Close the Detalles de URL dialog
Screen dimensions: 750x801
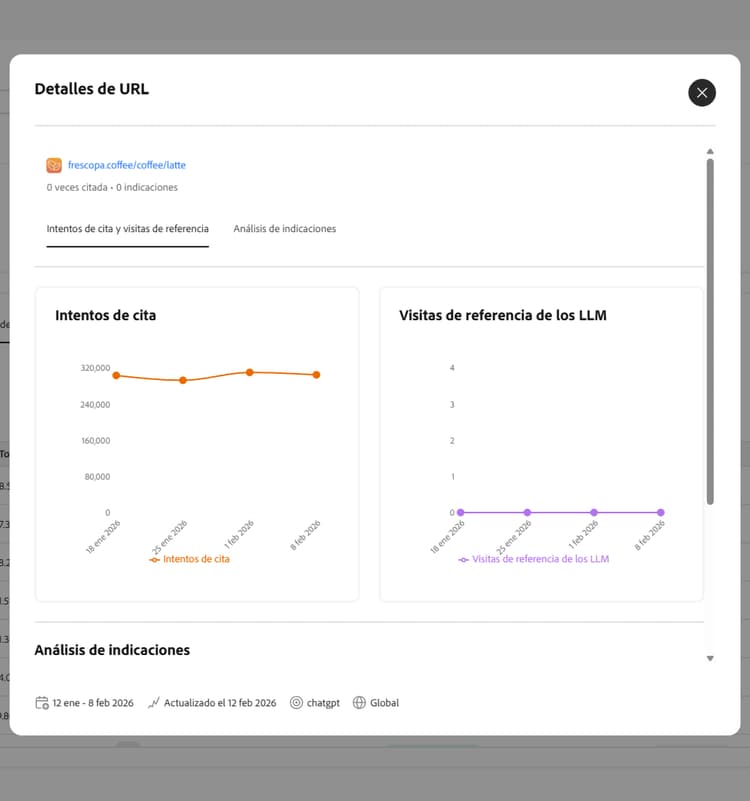coord(701,92)
